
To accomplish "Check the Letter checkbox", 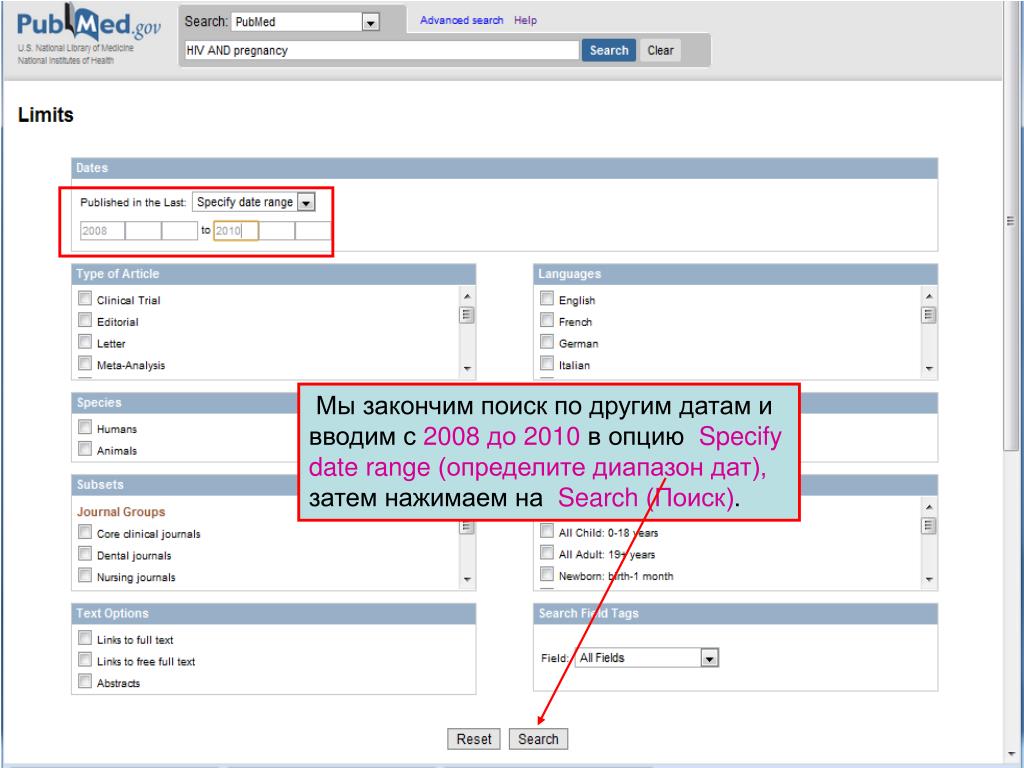I will 85,342.
